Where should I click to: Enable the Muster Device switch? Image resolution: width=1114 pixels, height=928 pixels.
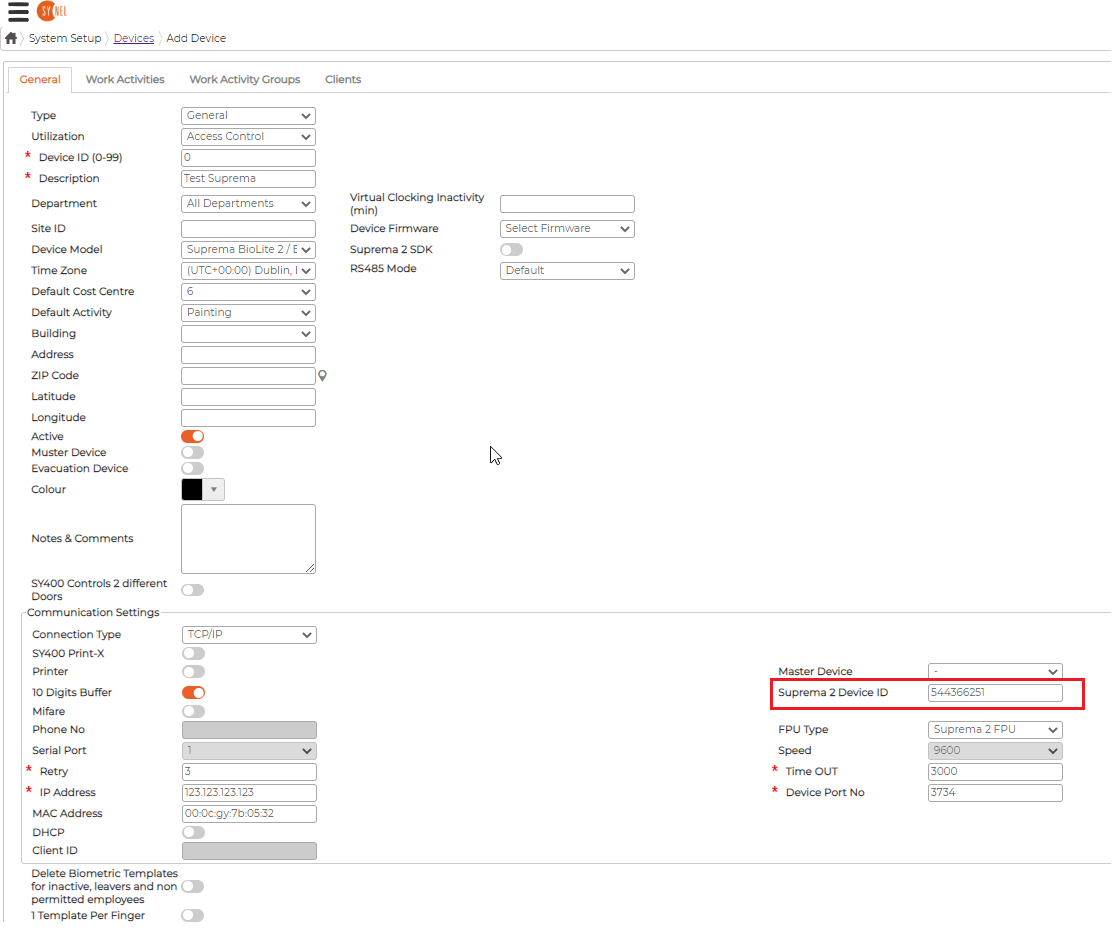[193, 453]
